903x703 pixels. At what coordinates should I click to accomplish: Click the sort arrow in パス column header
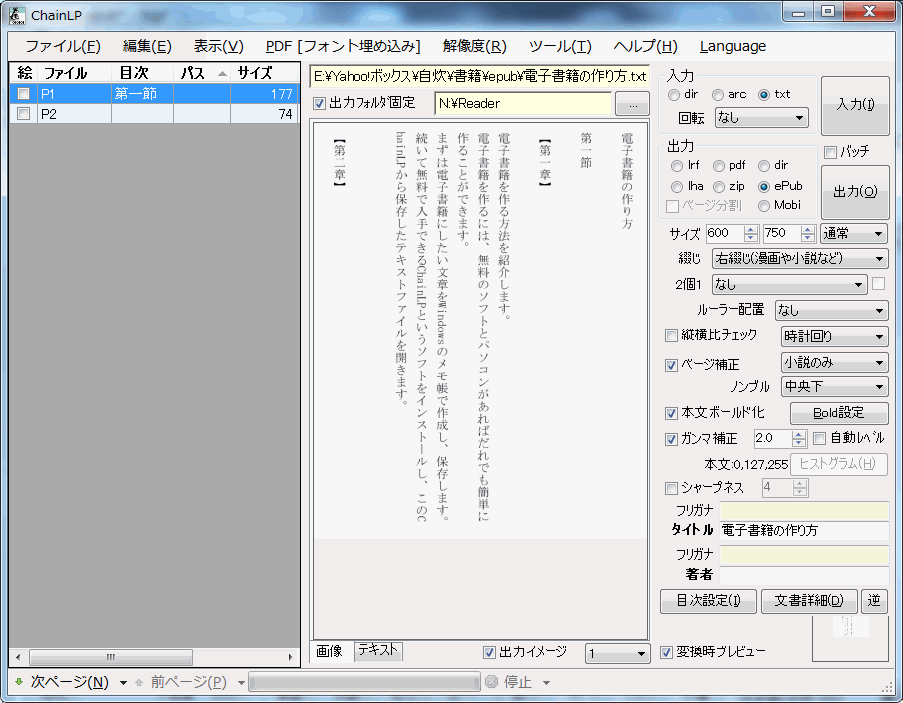tap(221, 73)
